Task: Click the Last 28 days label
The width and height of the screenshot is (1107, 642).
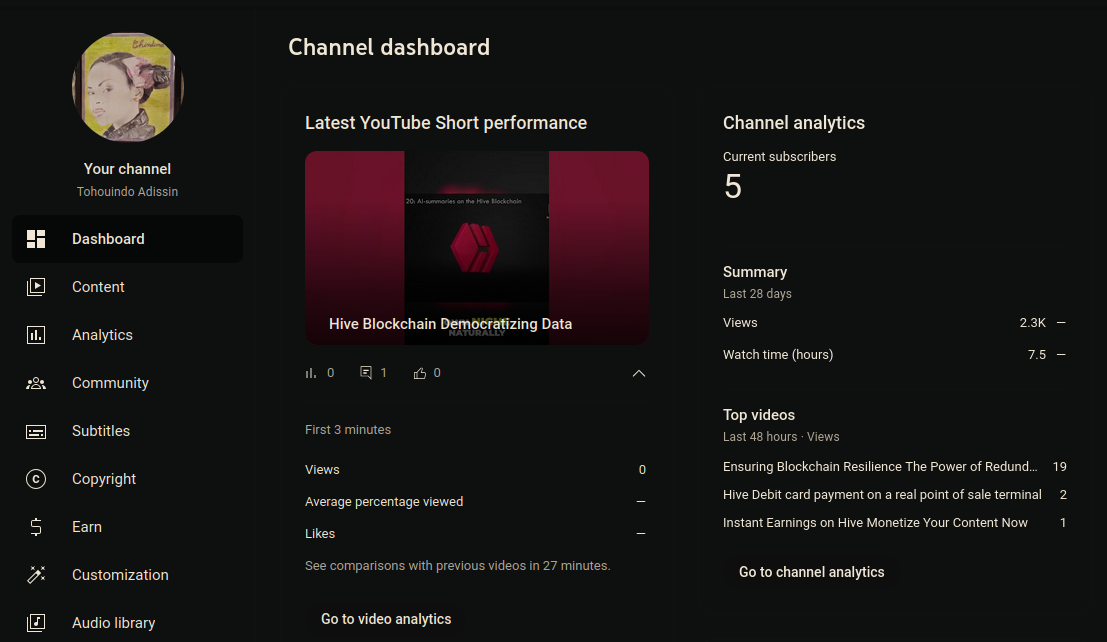Action: click(757, 294)
